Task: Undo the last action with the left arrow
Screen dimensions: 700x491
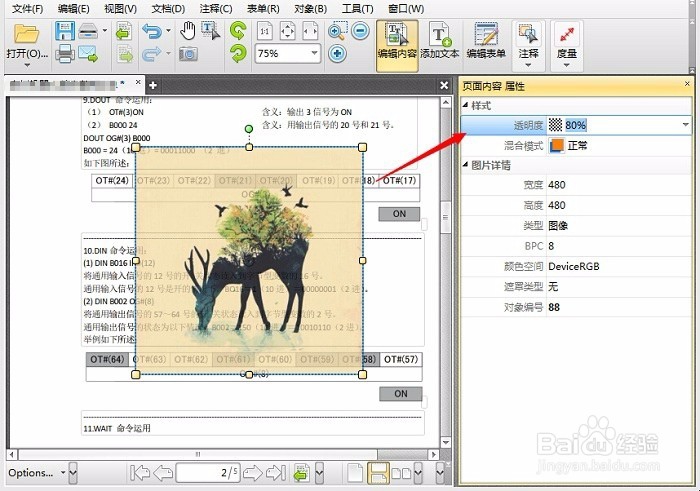Action: click(152, 32)
